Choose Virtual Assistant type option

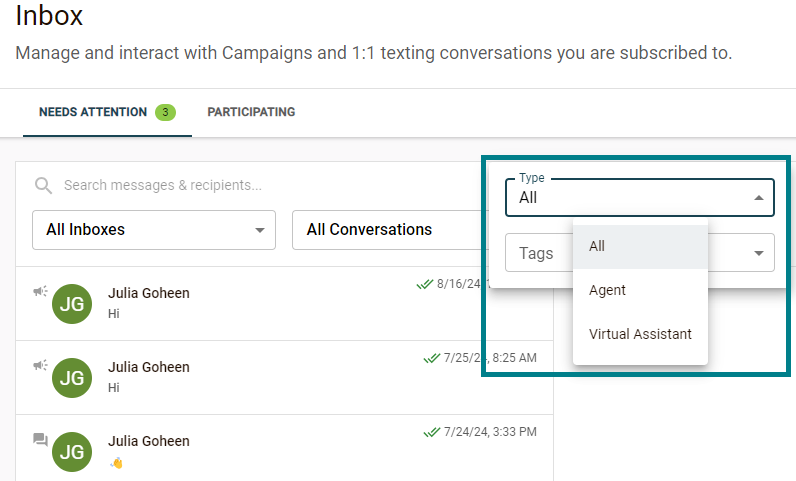tap(640, 334)
